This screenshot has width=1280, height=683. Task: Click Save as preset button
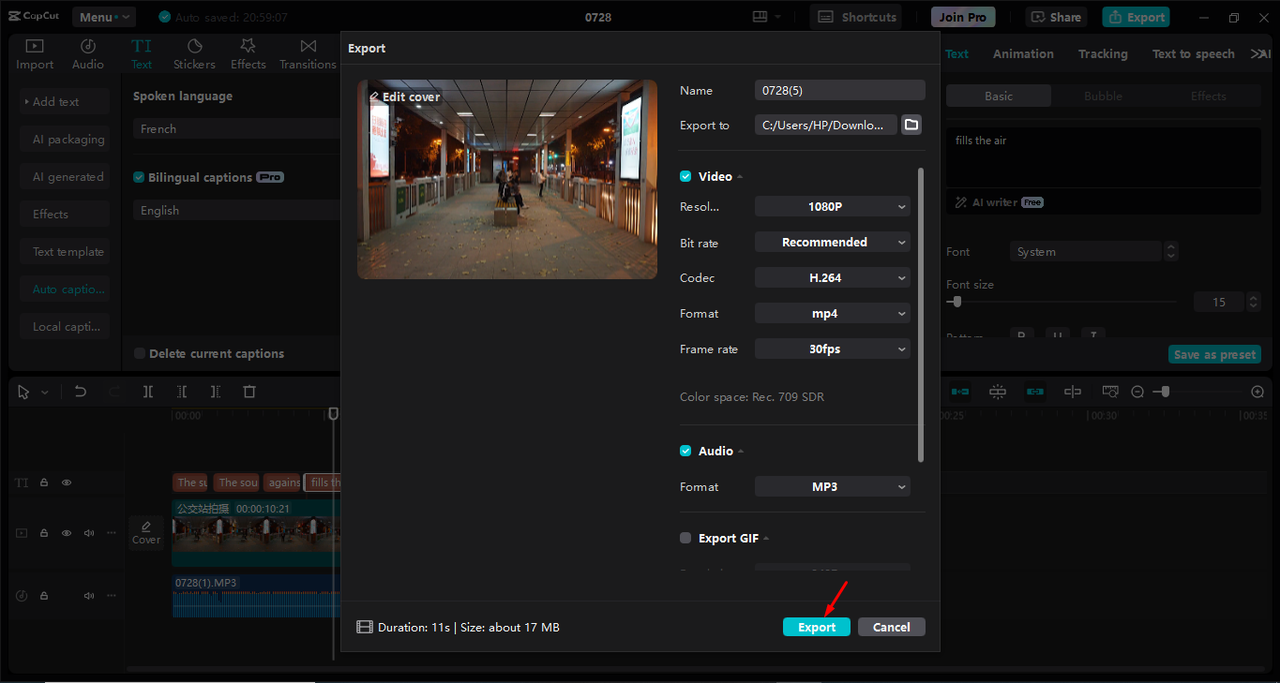1215,354
